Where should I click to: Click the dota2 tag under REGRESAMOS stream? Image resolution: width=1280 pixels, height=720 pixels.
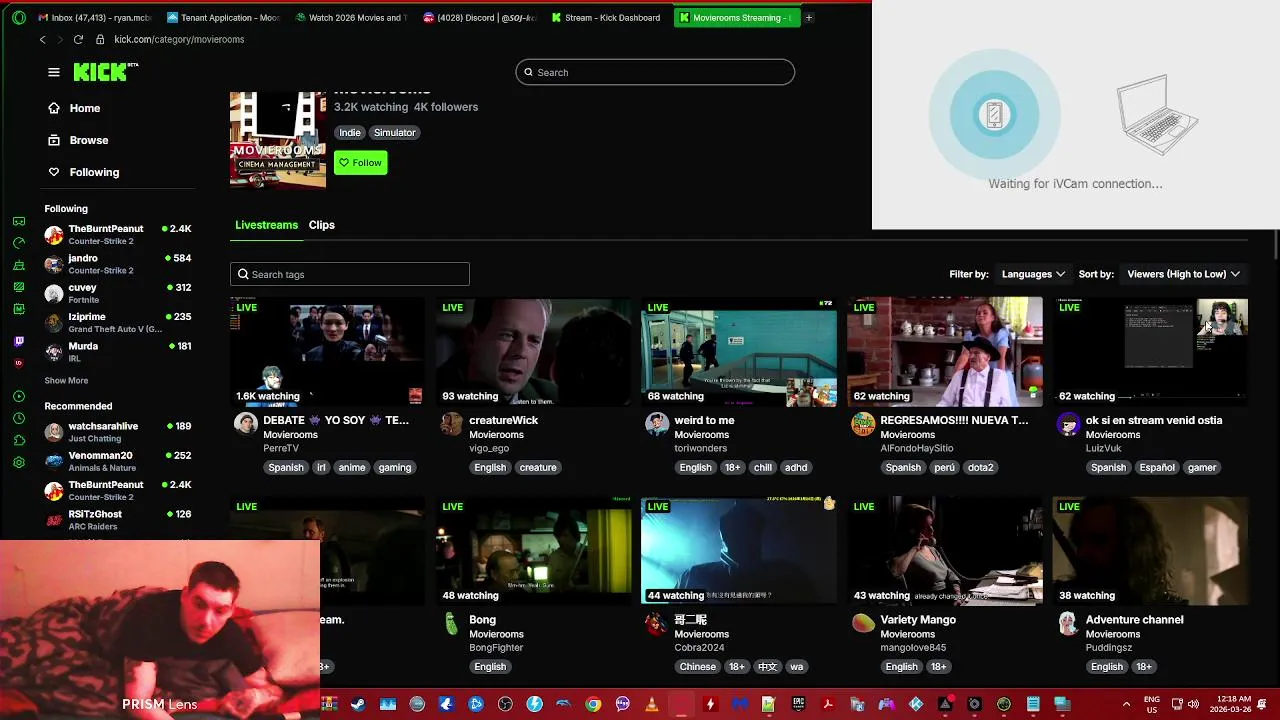coord(980,467)
